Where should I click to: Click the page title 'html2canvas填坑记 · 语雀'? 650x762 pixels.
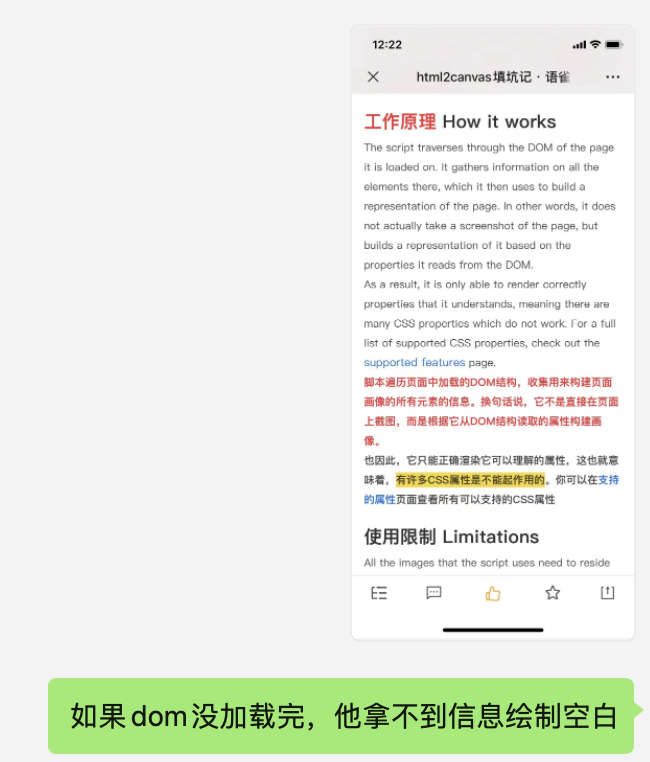click(493, 77)
